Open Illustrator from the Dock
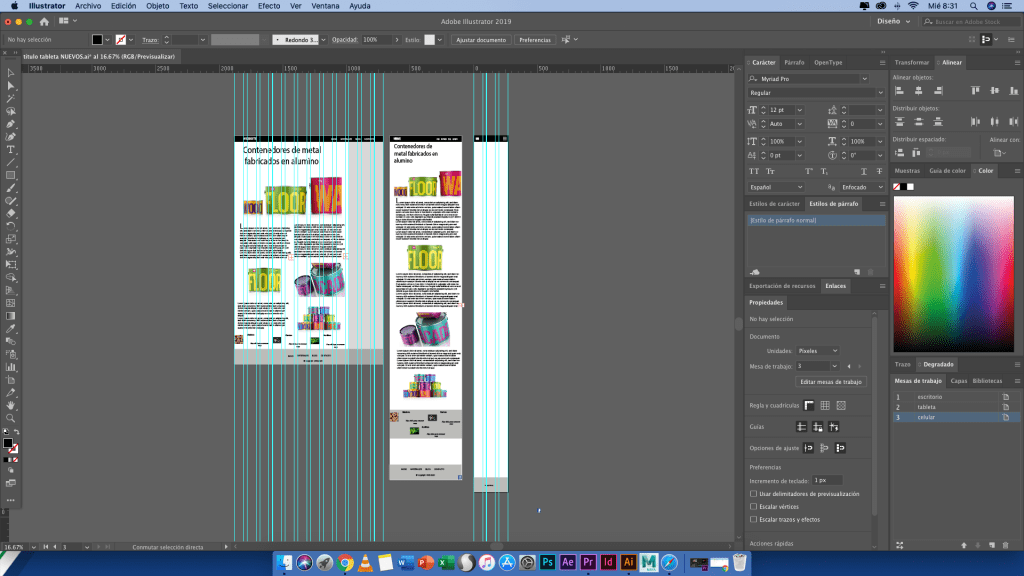Screen dimensions: 1024x576 629,563
